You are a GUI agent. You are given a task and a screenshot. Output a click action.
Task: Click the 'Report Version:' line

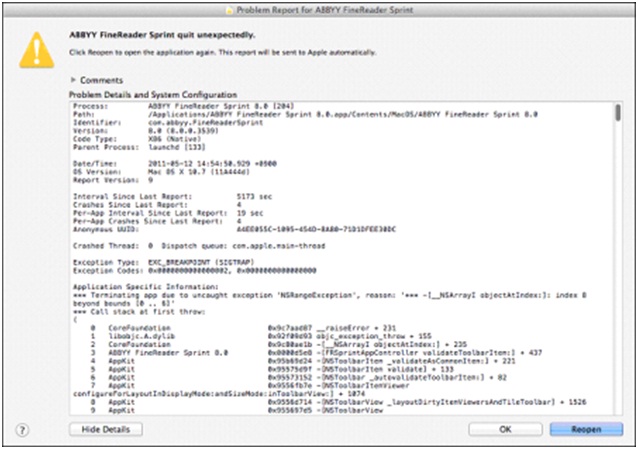tap(113, 180)
